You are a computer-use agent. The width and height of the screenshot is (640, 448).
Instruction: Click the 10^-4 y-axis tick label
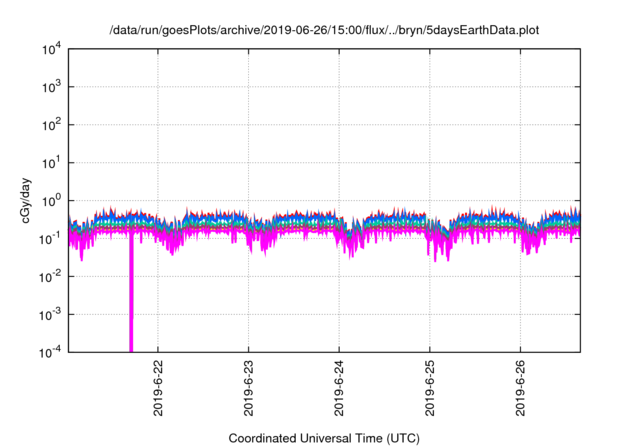(x=51, y=352)
